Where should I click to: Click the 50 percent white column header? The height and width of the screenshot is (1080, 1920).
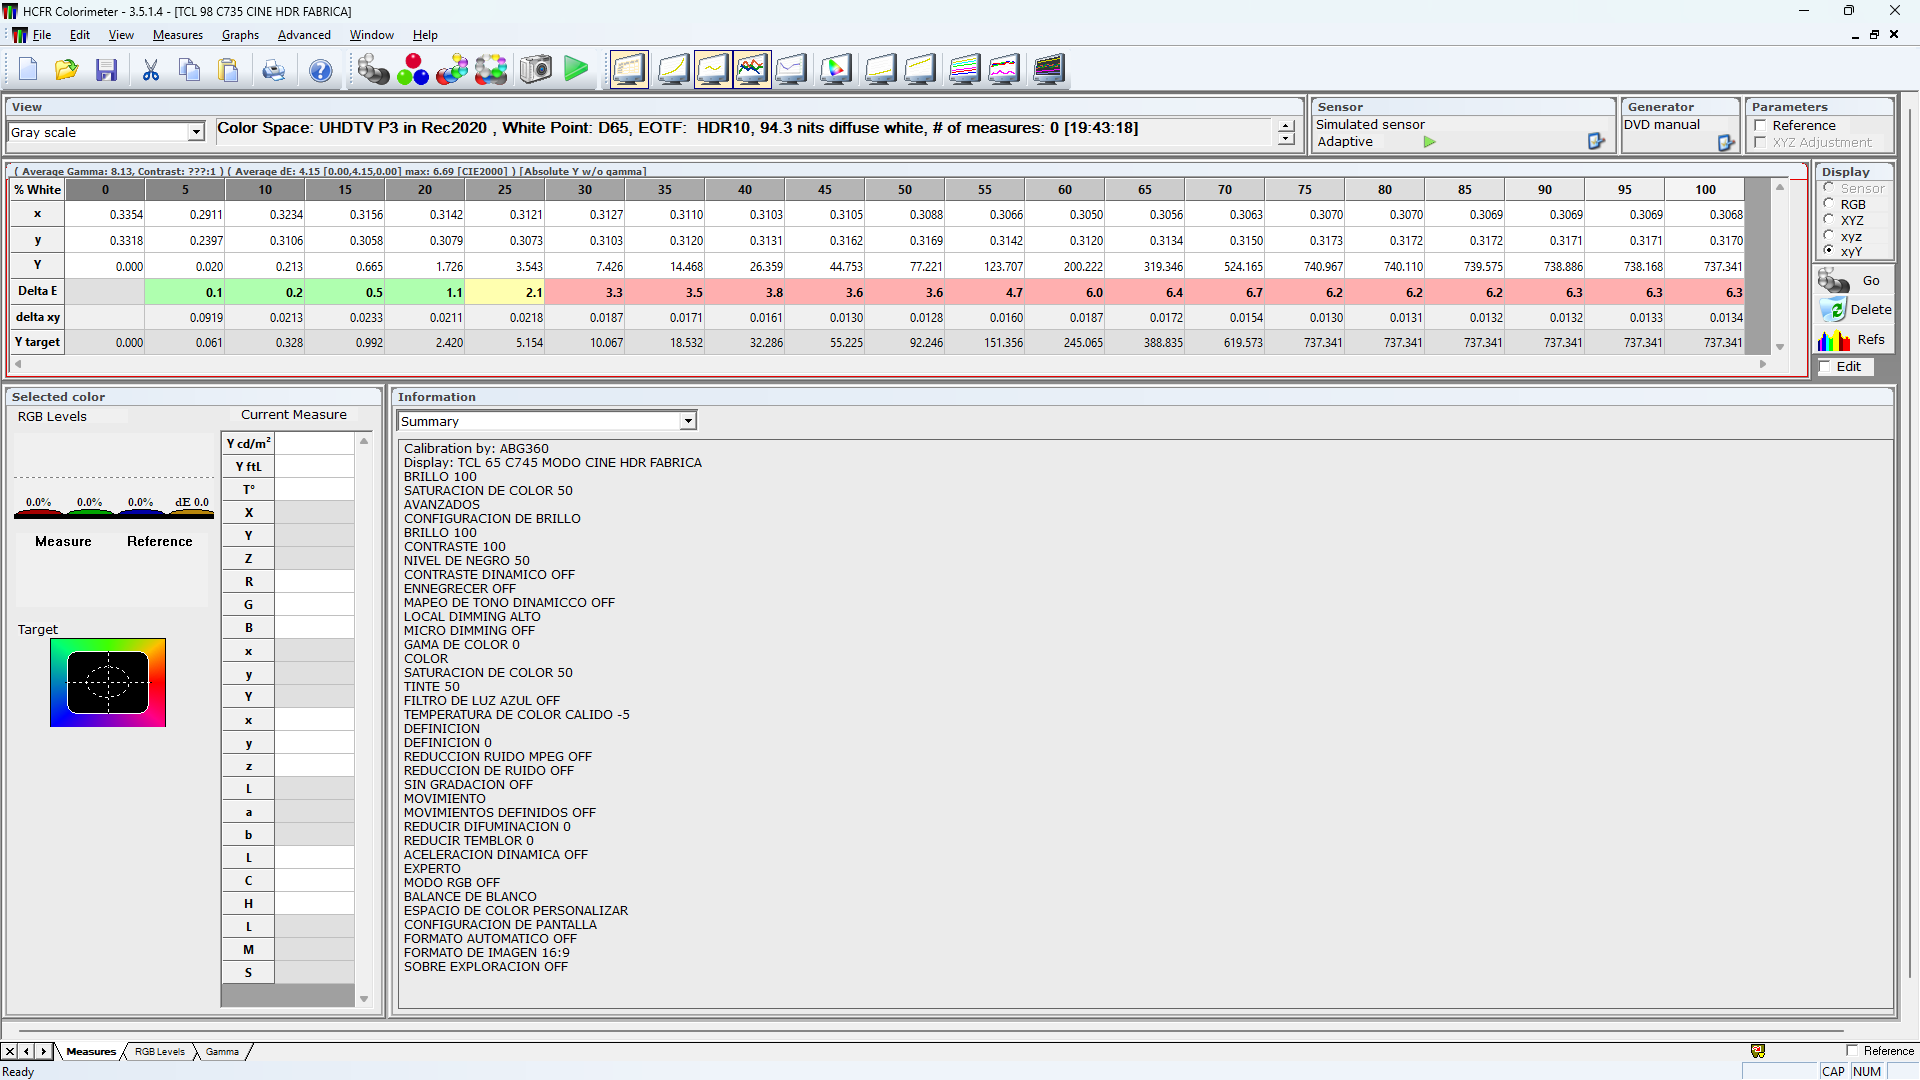[x=905, y=189]
